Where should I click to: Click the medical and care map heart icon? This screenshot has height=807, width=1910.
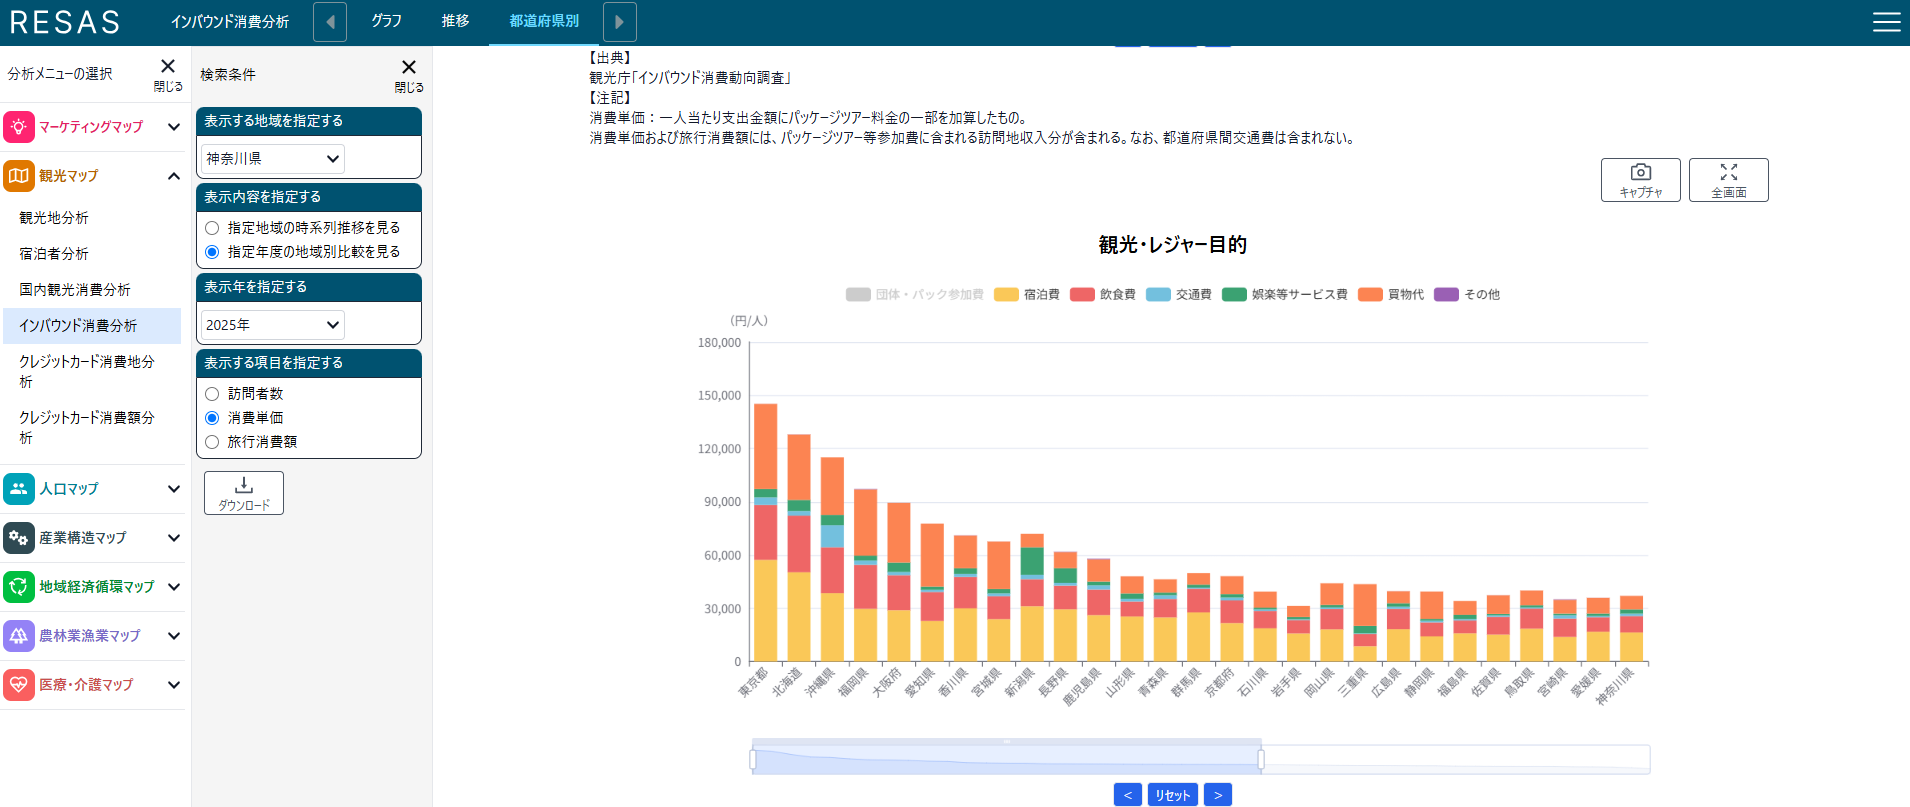19,685
